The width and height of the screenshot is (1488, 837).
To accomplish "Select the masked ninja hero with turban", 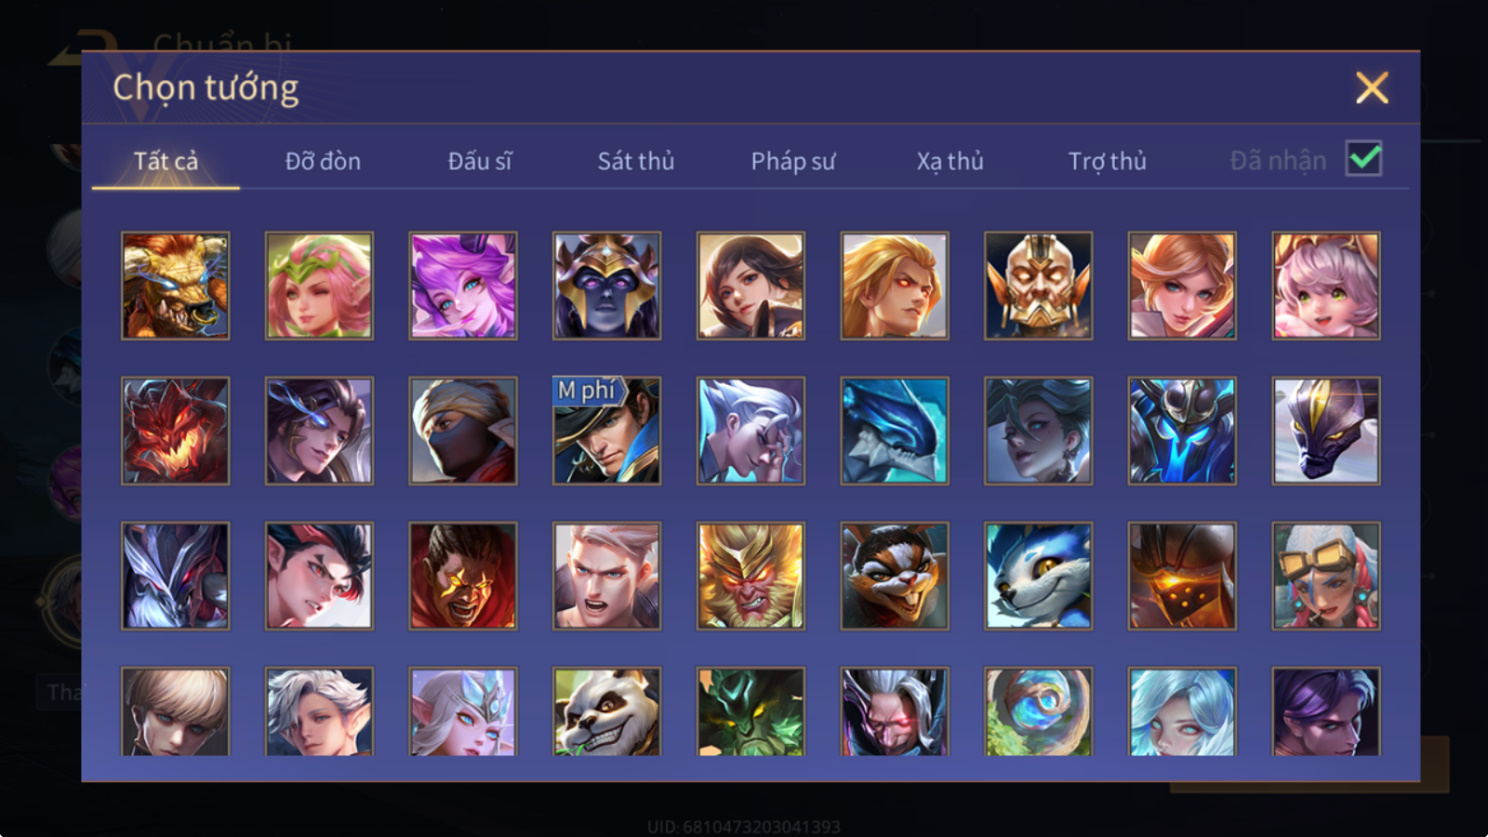I will tap(463, 431).
